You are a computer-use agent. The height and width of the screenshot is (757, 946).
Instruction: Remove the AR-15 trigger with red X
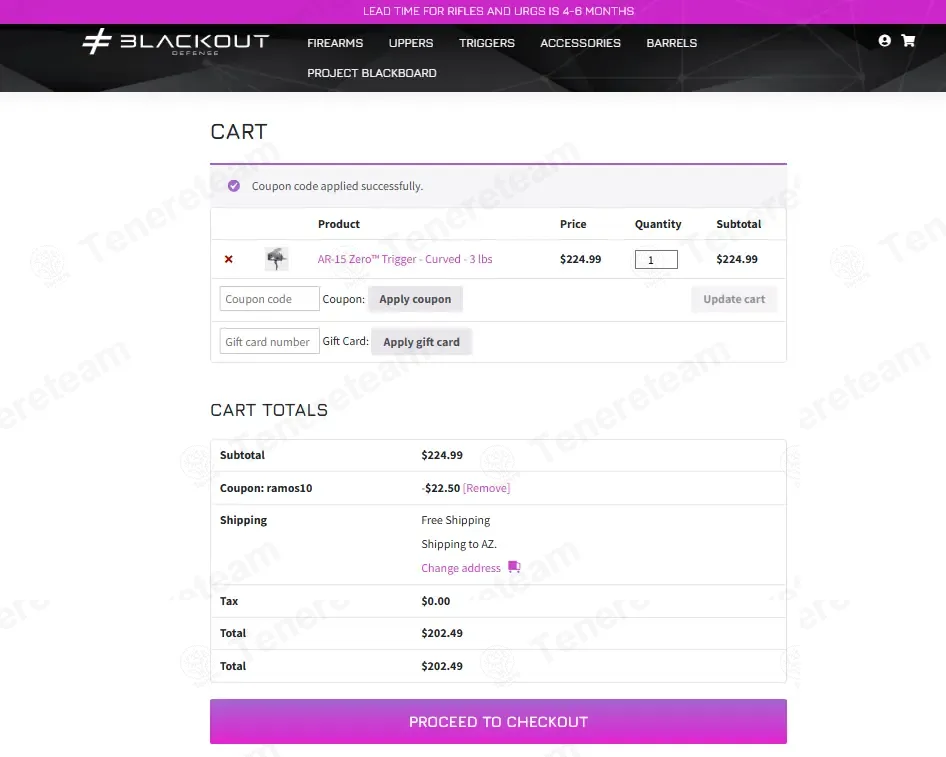(229, 259)
